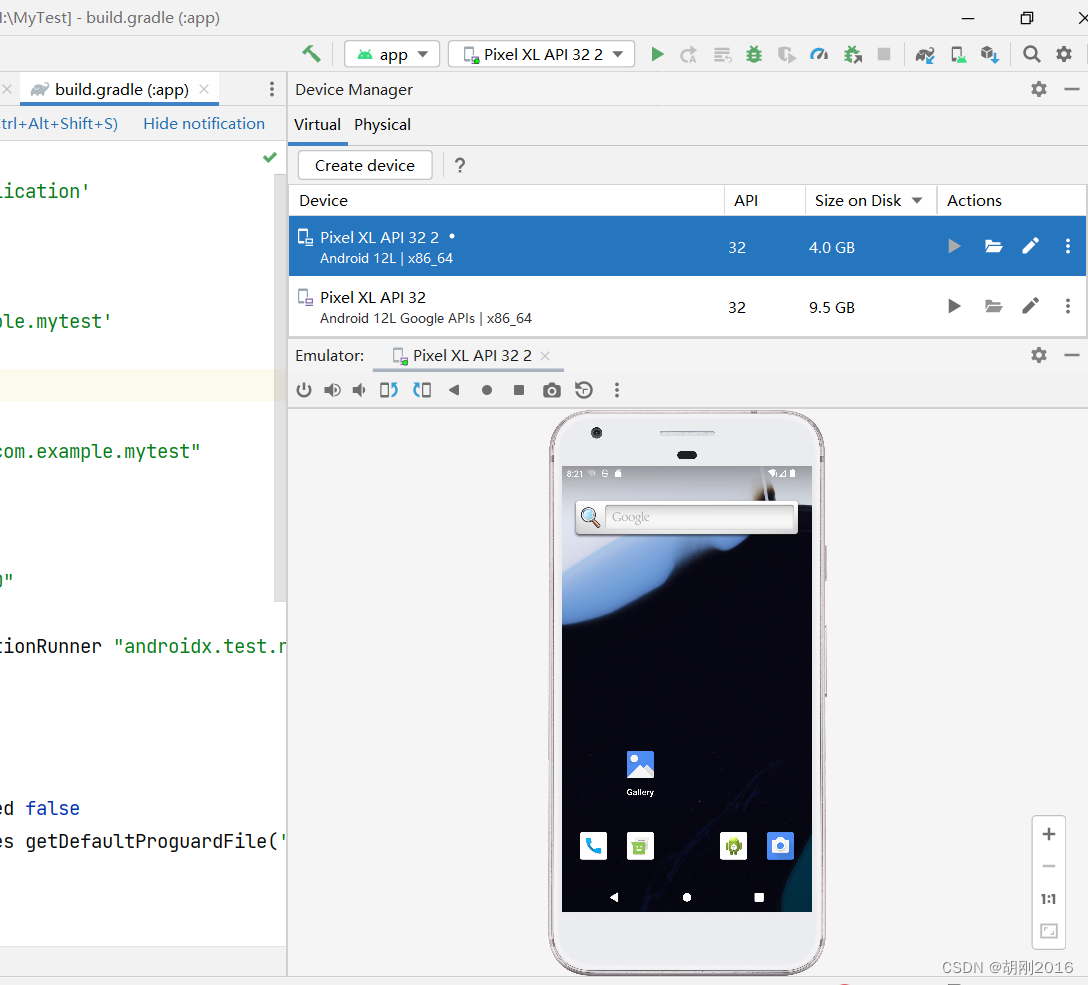
Task: Open Device Manager panel settings gear
Action: [x=1039, y=89]
